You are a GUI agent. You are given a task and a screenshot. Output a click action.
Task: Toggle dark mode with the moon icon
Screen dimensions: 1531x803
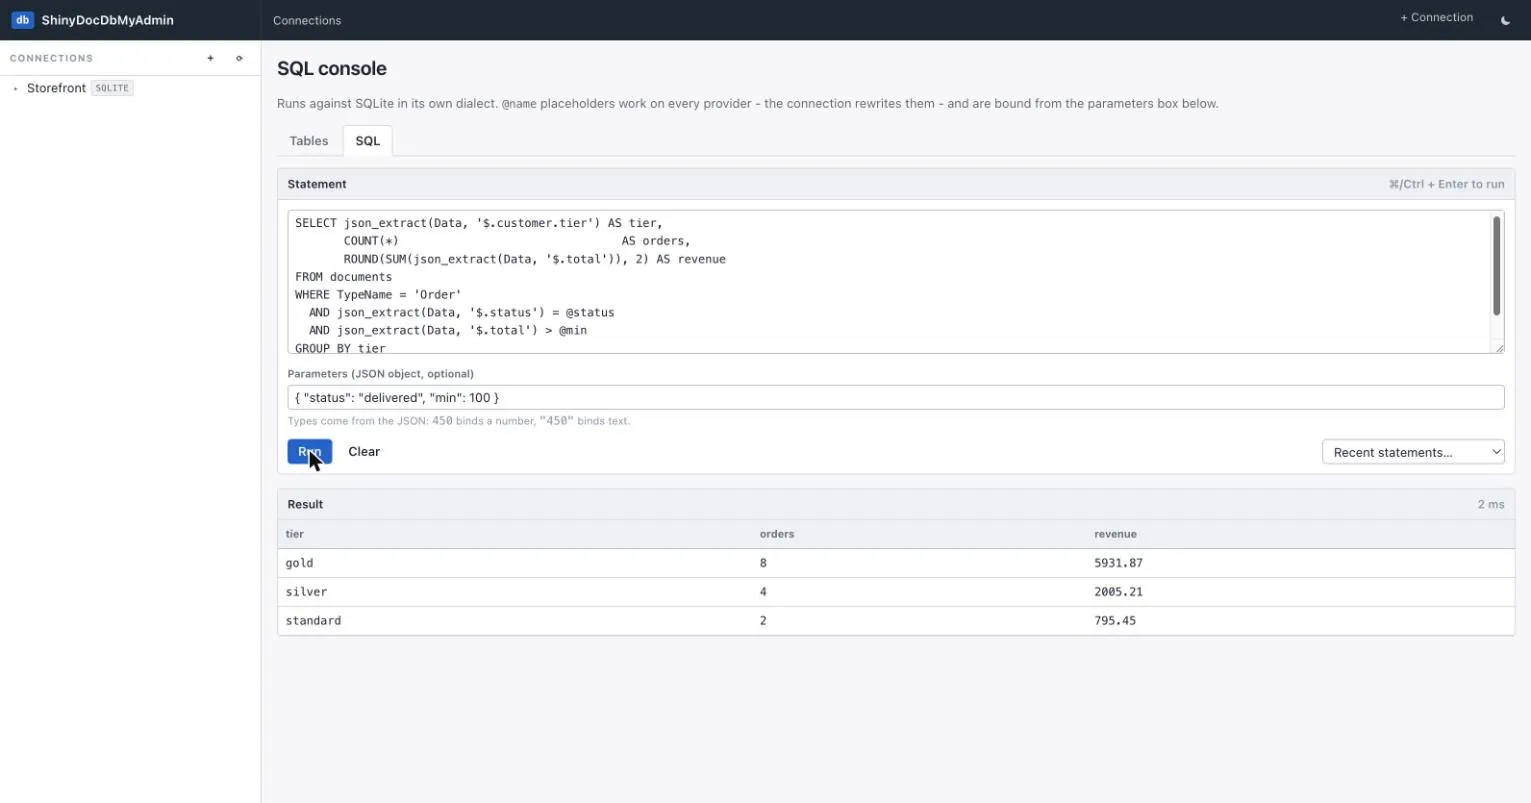pyautogui.click(x=1505, y=20)
